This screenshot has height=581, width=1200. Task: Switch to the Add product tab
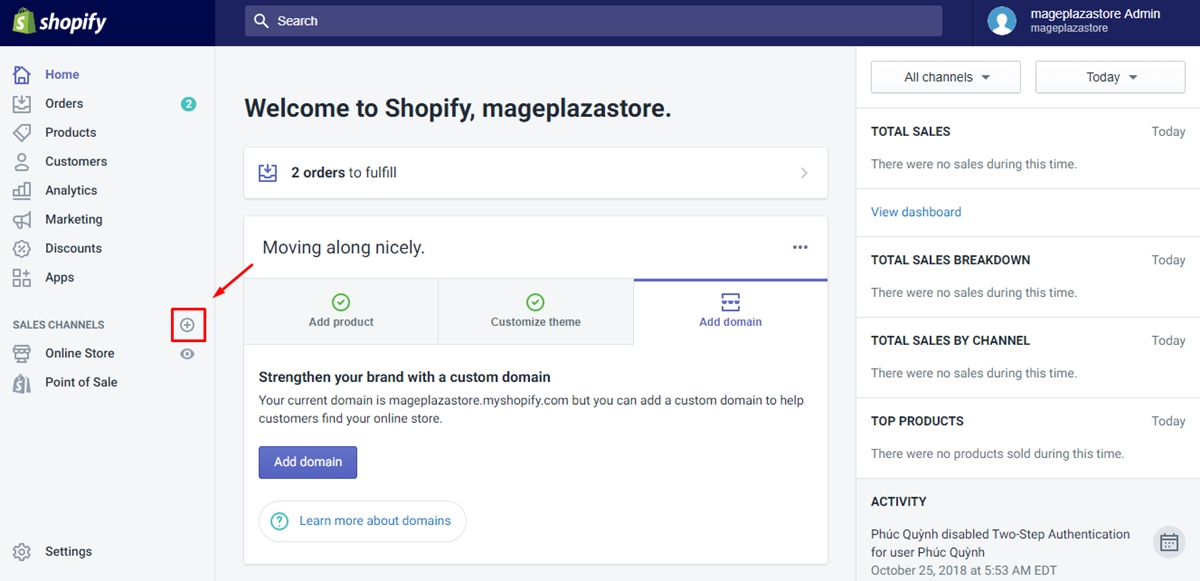click(341, 311)
